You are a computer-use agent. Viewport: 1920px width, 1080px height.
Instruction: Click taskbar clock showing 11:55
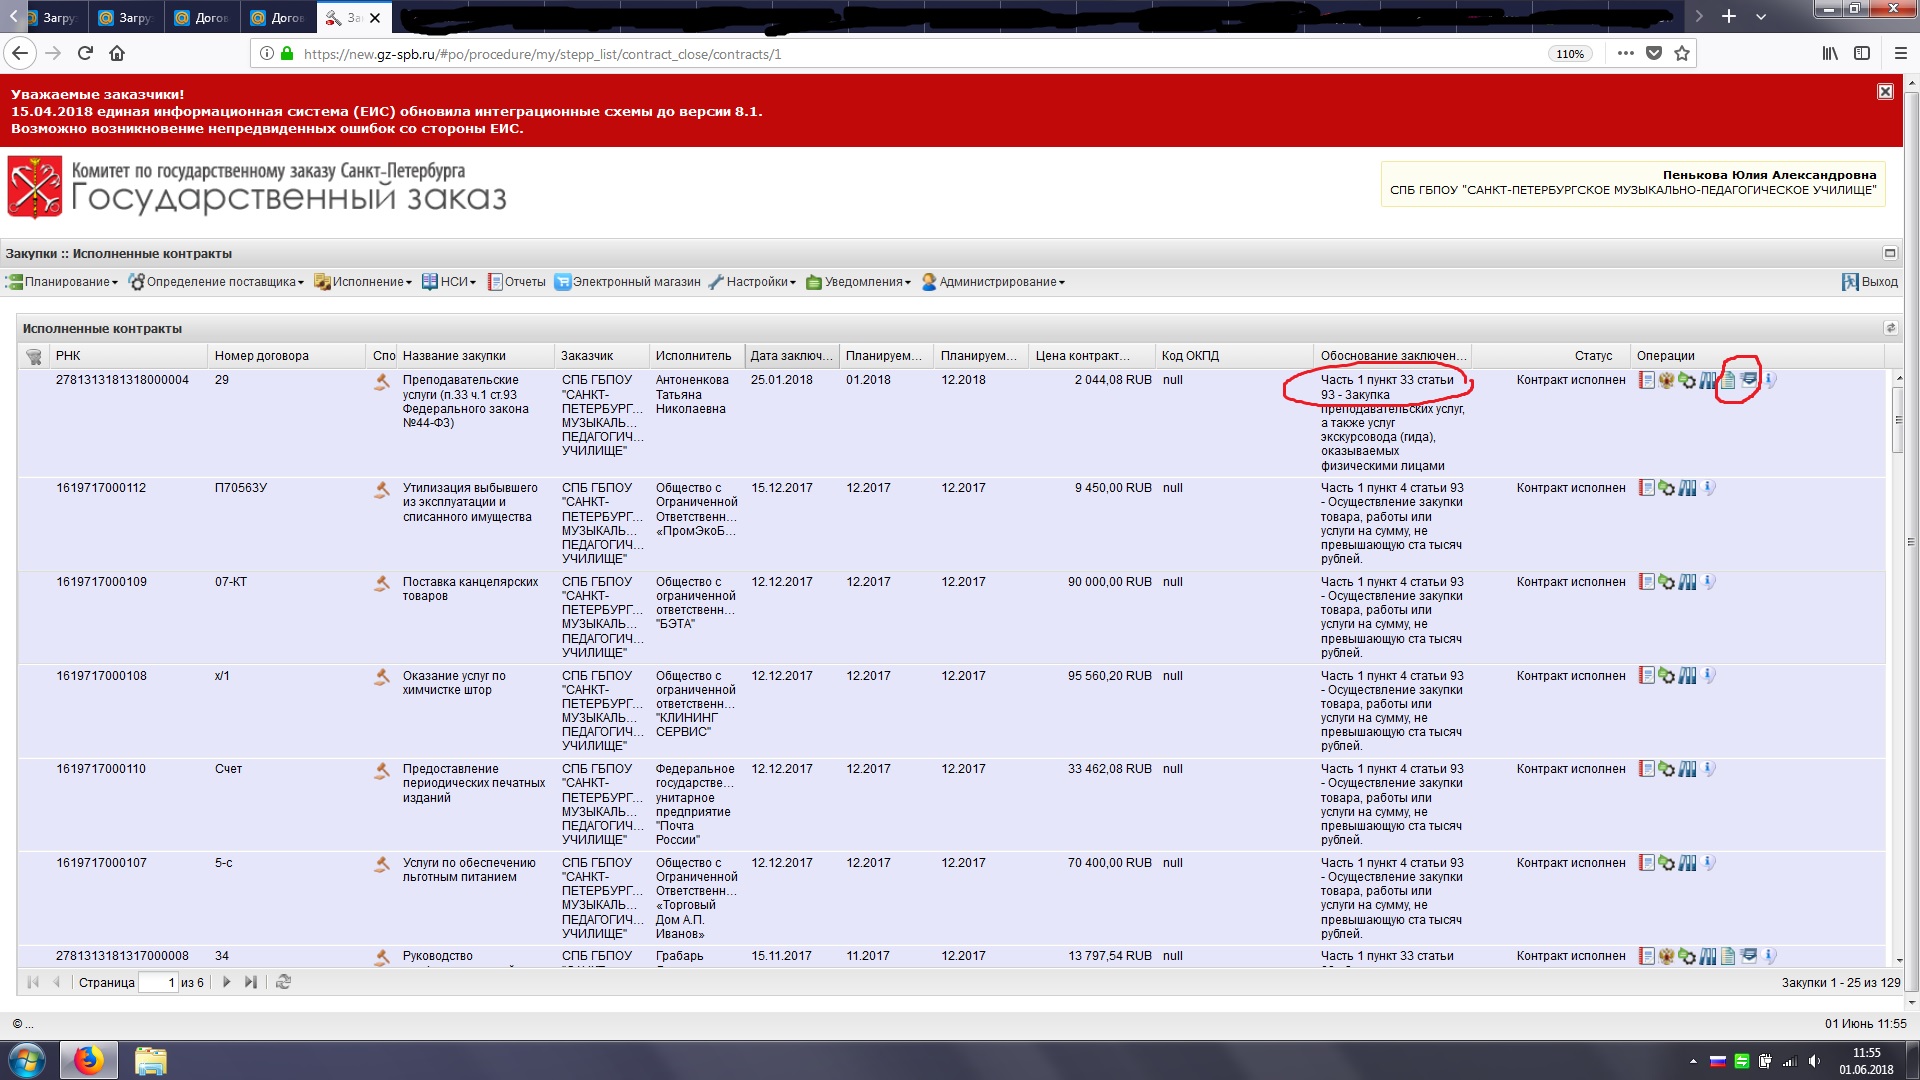point(1866,1061)
